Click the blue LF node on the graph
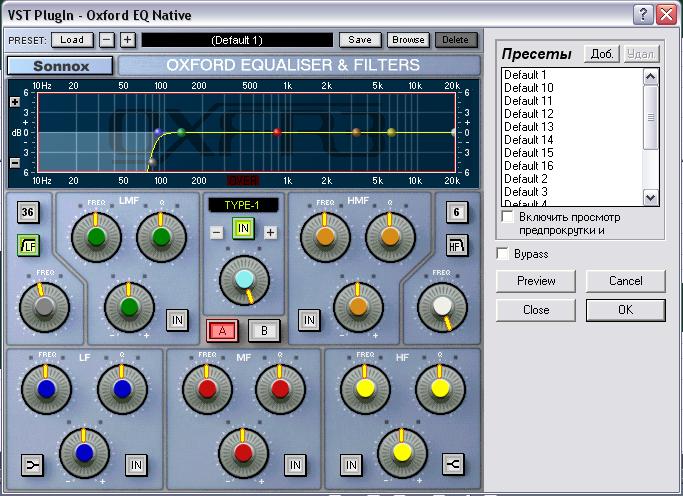The height and width of the screenshot is (496, 683). 158,132
